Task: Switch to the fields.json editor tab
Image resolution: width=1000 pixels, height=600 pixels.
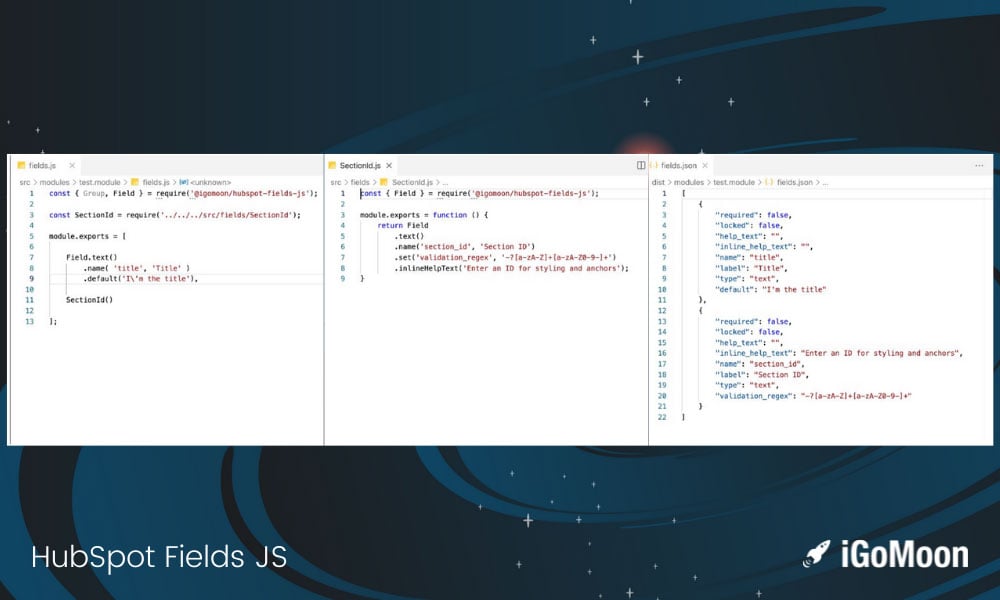Action: pyautogui.click(x=679, y=166)
